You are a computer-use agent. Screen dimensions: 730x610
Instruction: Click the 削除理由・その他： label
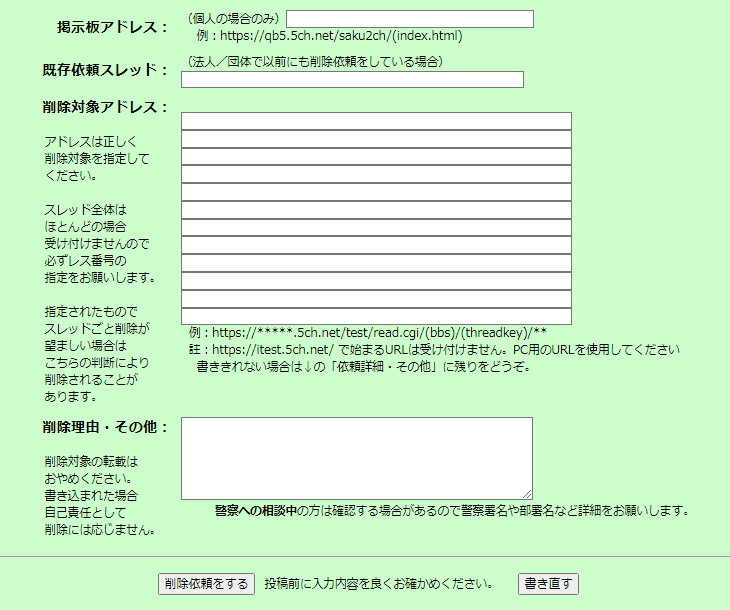click(x=105, y=427)
